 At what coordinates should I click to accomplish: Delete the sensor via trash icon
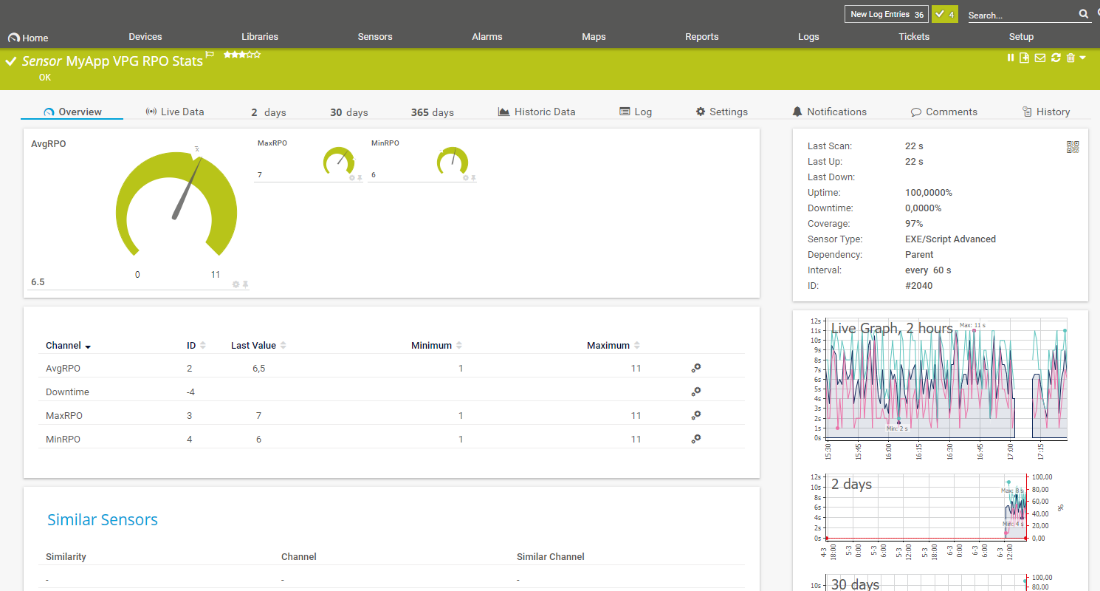point(1070,58)
